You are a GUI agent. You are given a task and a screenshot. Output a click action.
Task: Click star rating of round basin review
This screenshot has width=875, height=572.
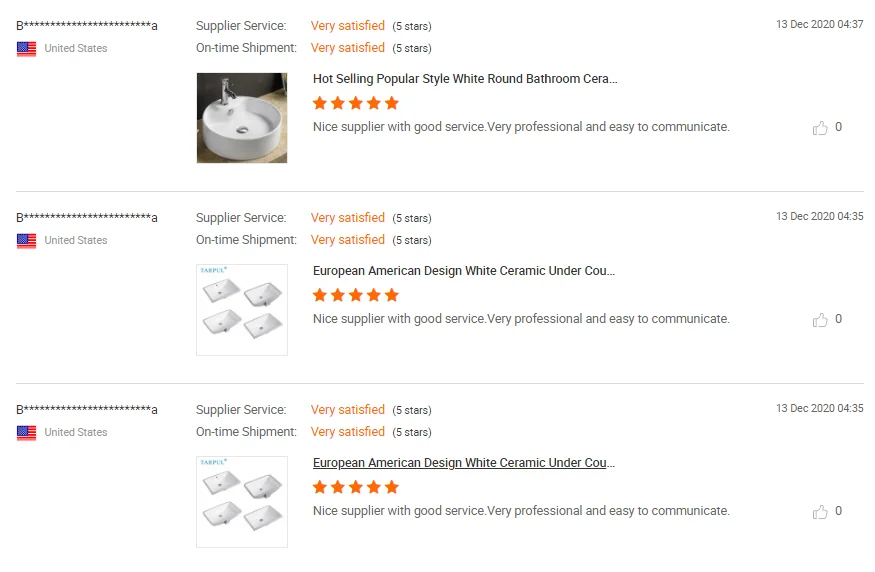356,103
